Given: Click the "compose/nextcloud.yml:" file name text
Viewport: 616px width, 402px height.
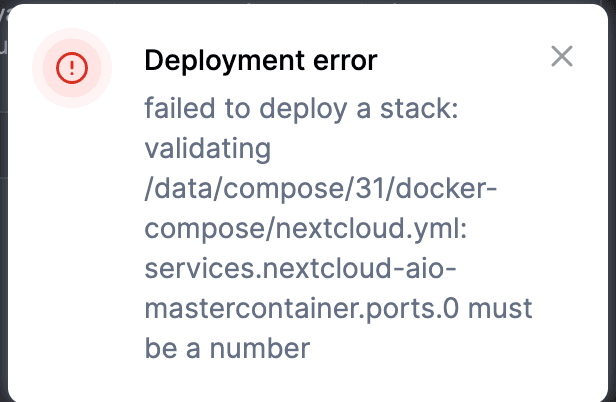Looking at the screenshot, I should point(300,229).
